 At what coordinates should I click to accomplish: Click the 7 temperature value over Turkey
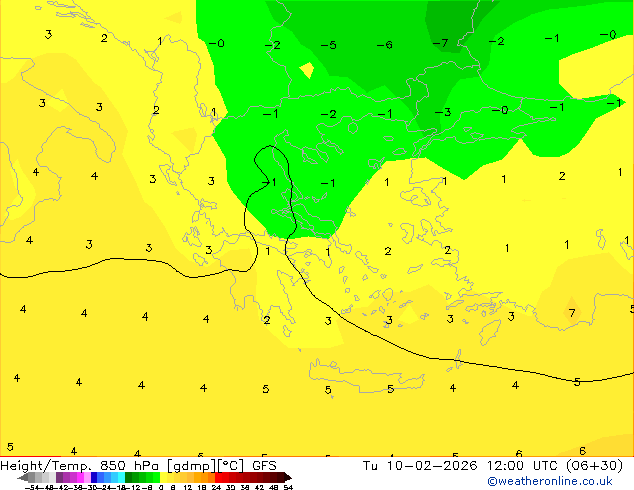click(x=572, y=313)
